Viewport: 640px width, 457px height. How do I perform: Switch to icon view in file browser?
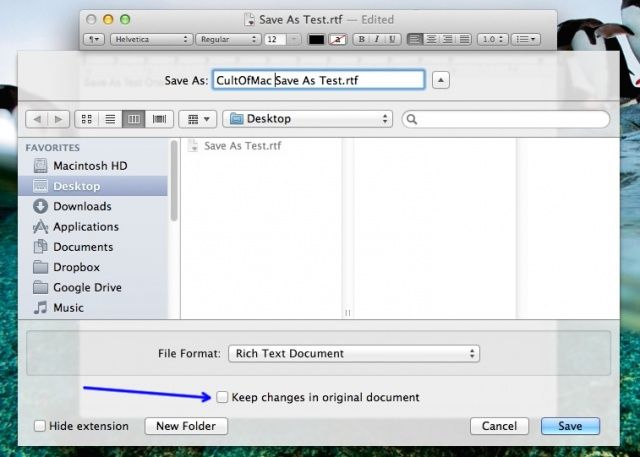click(88, 119)
